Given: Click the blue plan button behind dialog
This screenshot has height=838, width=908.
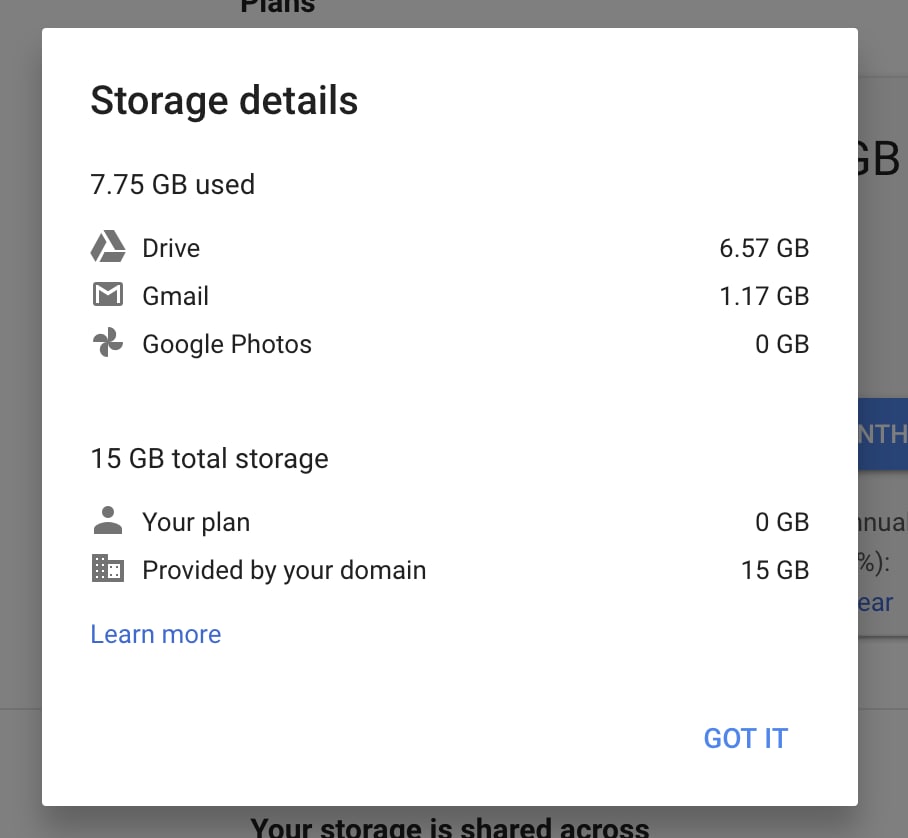Looking at the screenshot, I should click(x=883, y=434).
